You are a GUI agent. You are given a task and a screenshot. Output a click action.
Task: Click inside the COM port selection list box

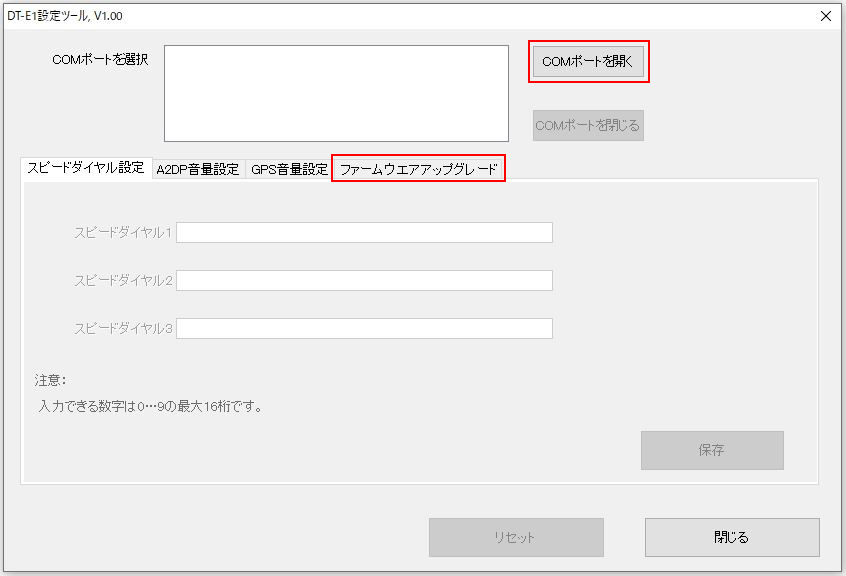click(336, 93)
